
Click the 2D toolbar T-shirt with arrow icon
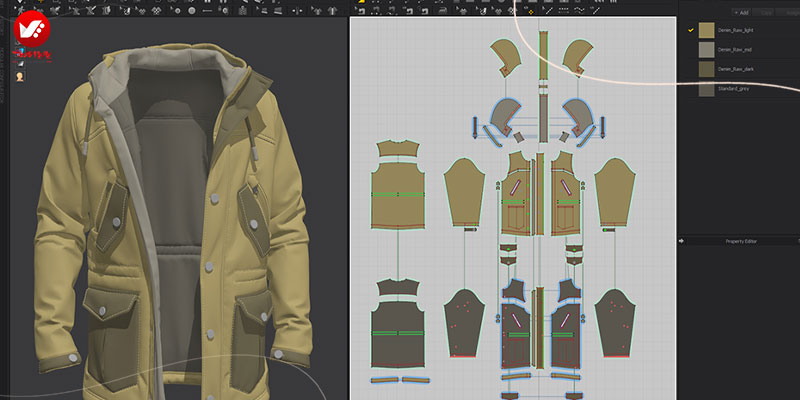coord(462,10)
